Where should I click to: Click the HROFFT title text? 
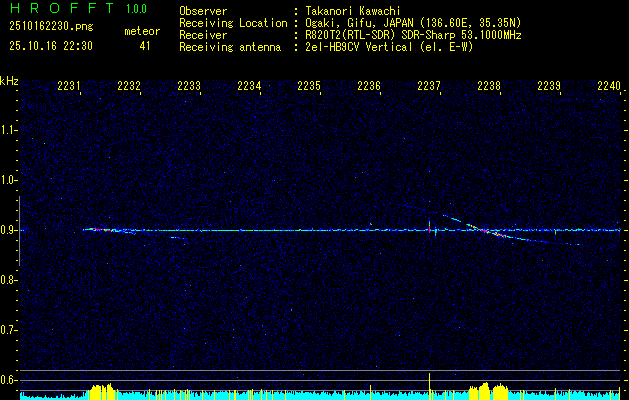[61, 8]
